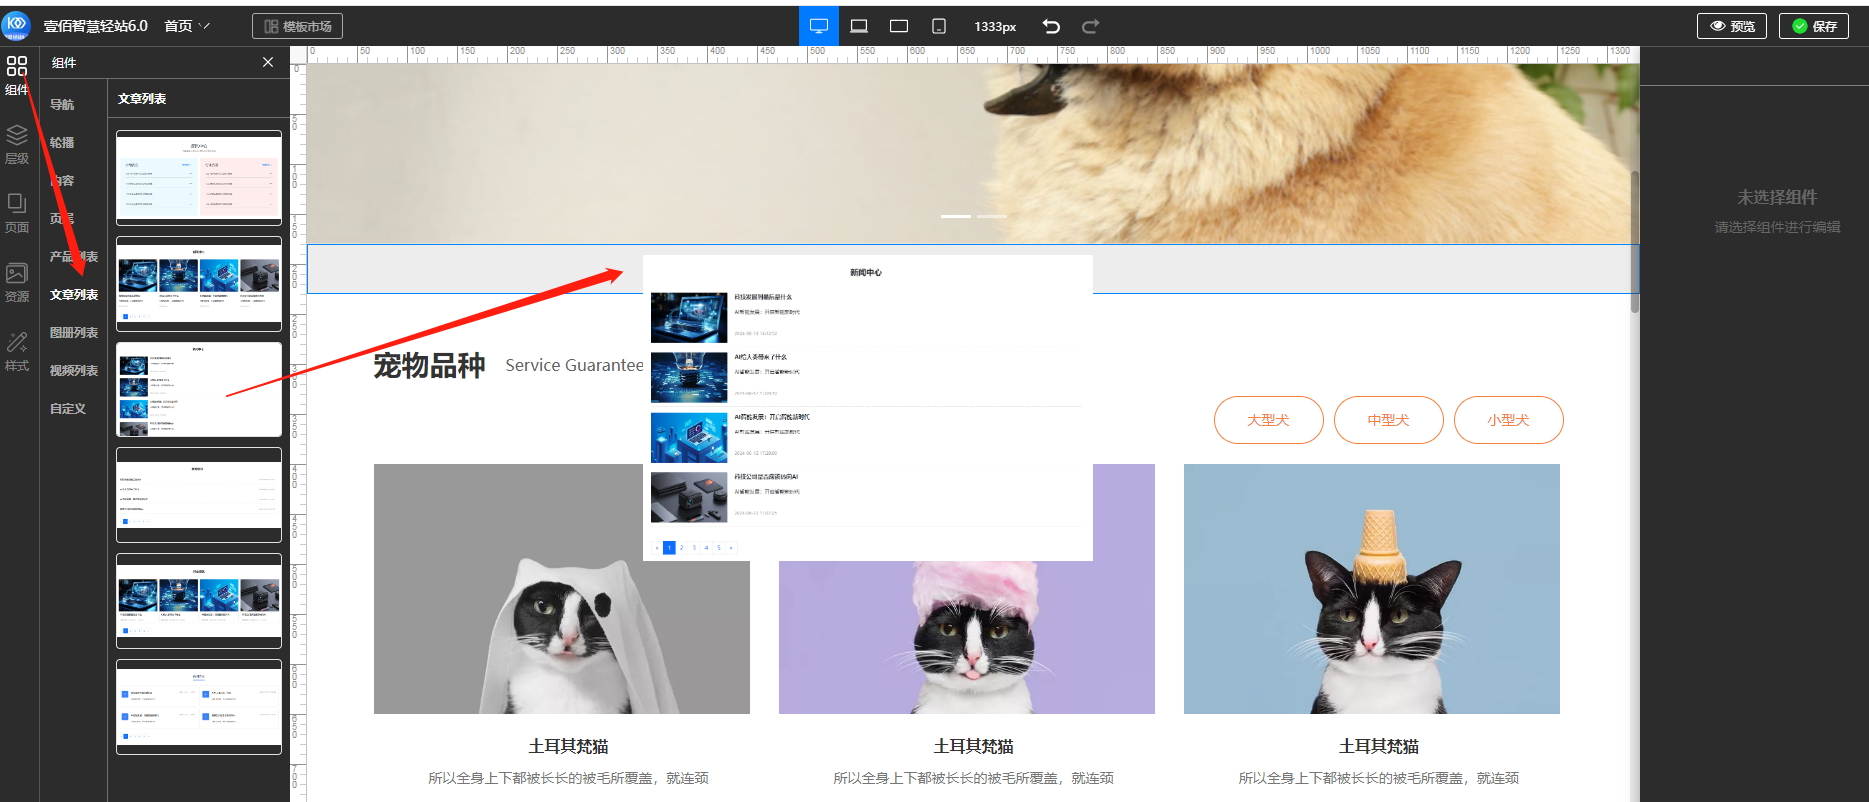Open the 模板市场 template market
This screenshot has width=1869, height=802.
click(297, 26)
